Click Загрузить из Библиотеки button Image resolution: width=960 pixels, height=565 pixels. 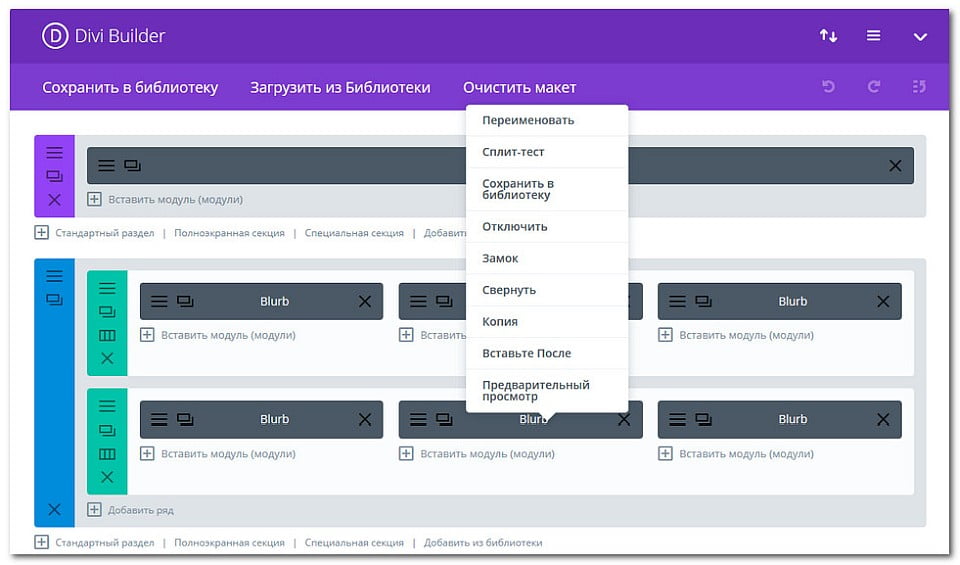(x=340, y=87)
